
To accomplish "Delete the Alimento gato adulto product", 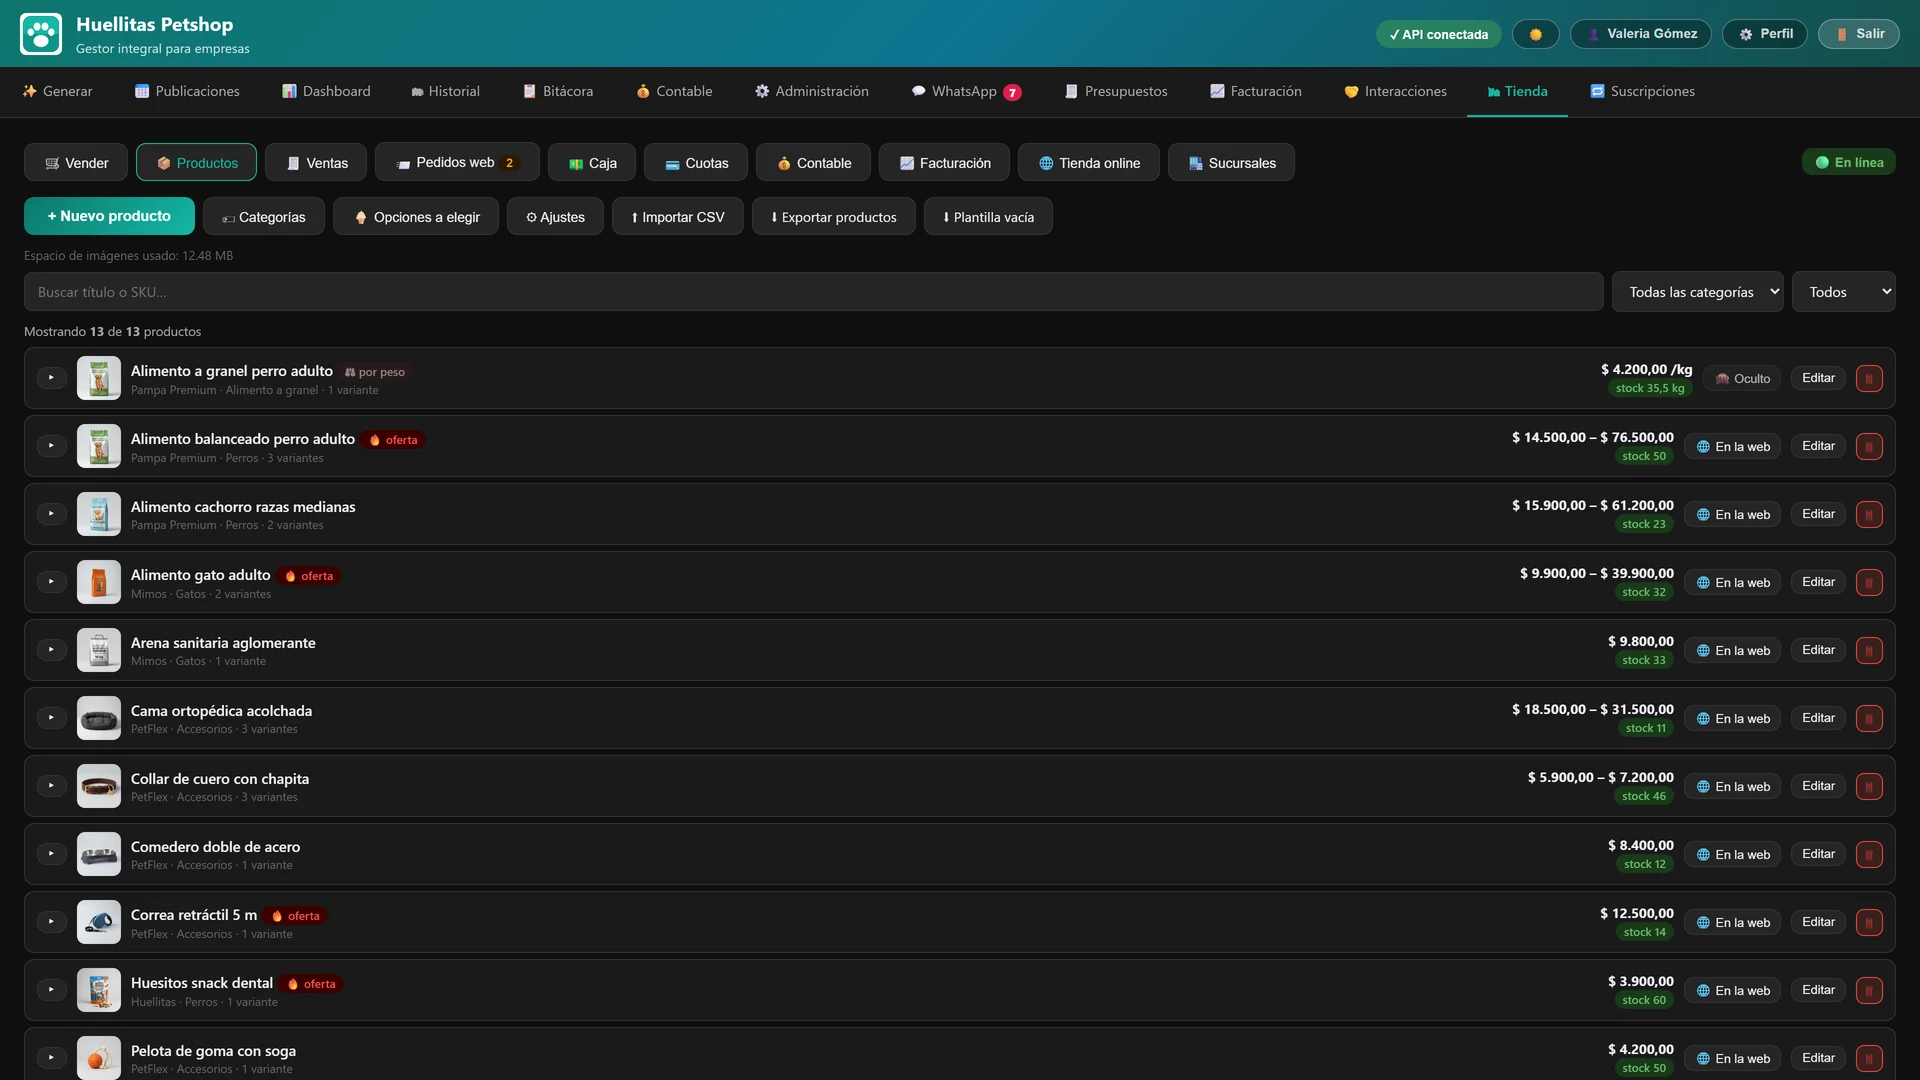I will [x=1869, y=582].
